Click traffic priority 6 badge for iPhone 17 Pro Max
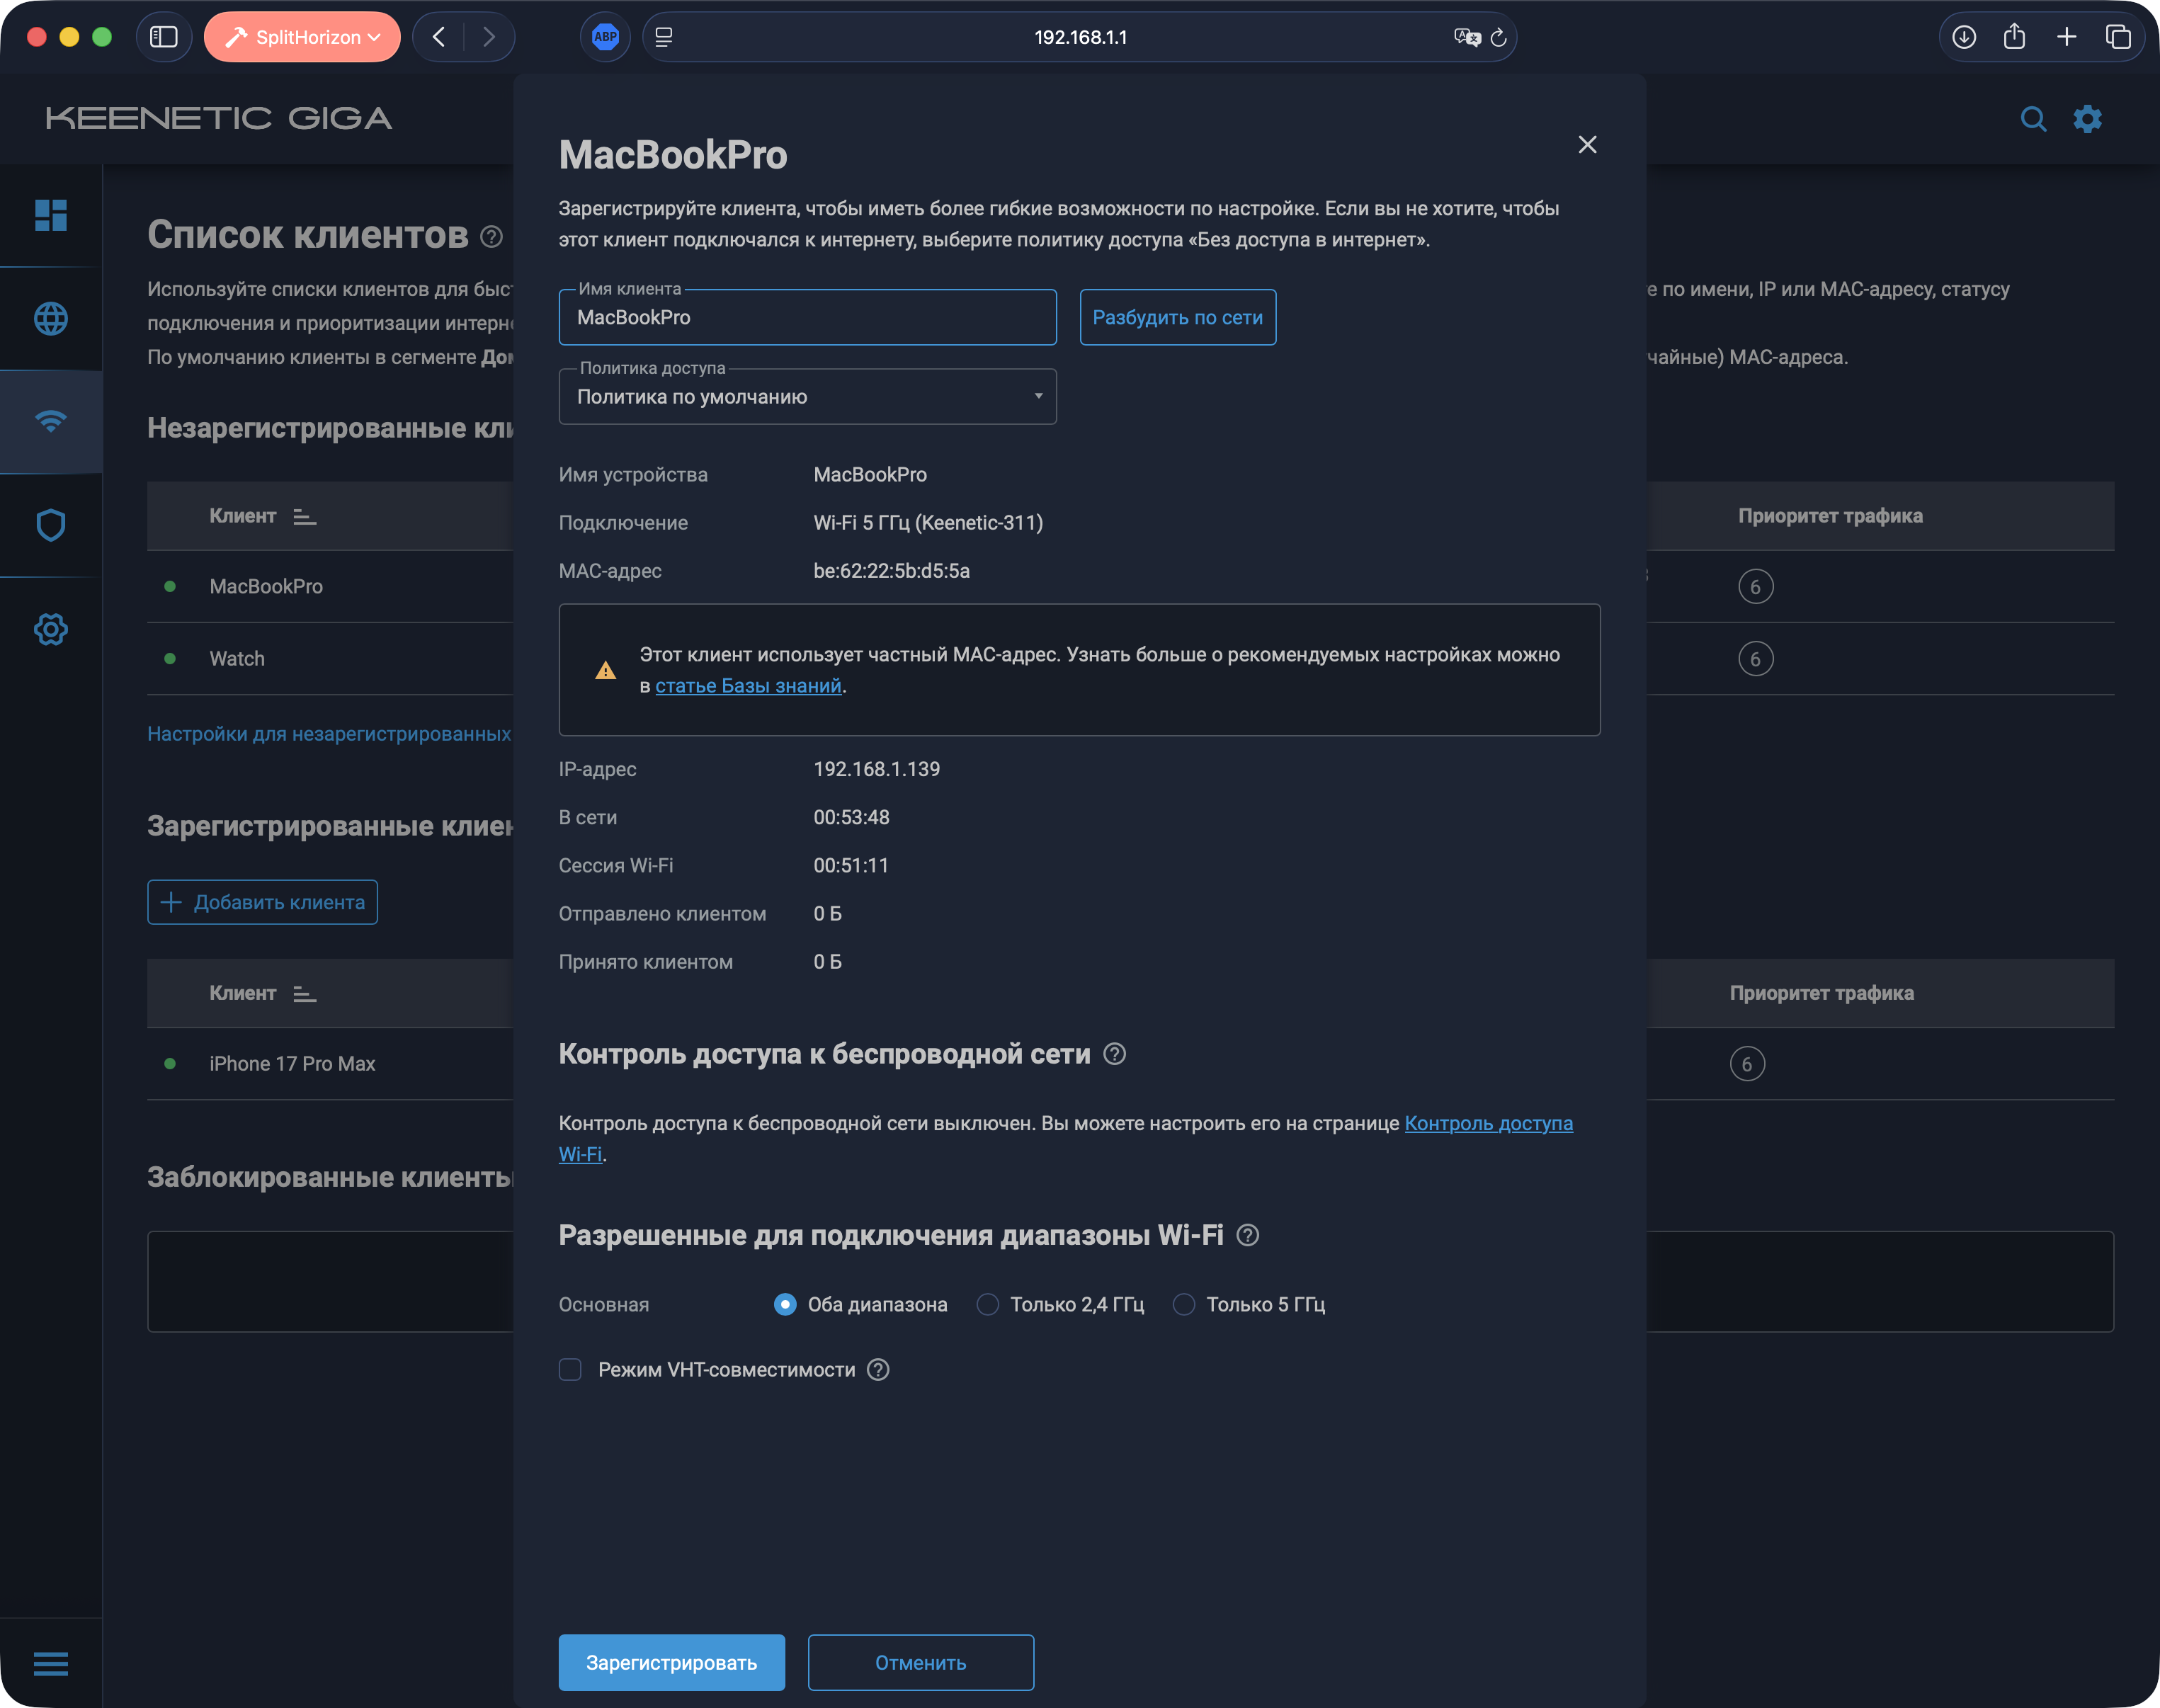This screenshot has height=1708, width=2160. [x=1748, y=1064]
